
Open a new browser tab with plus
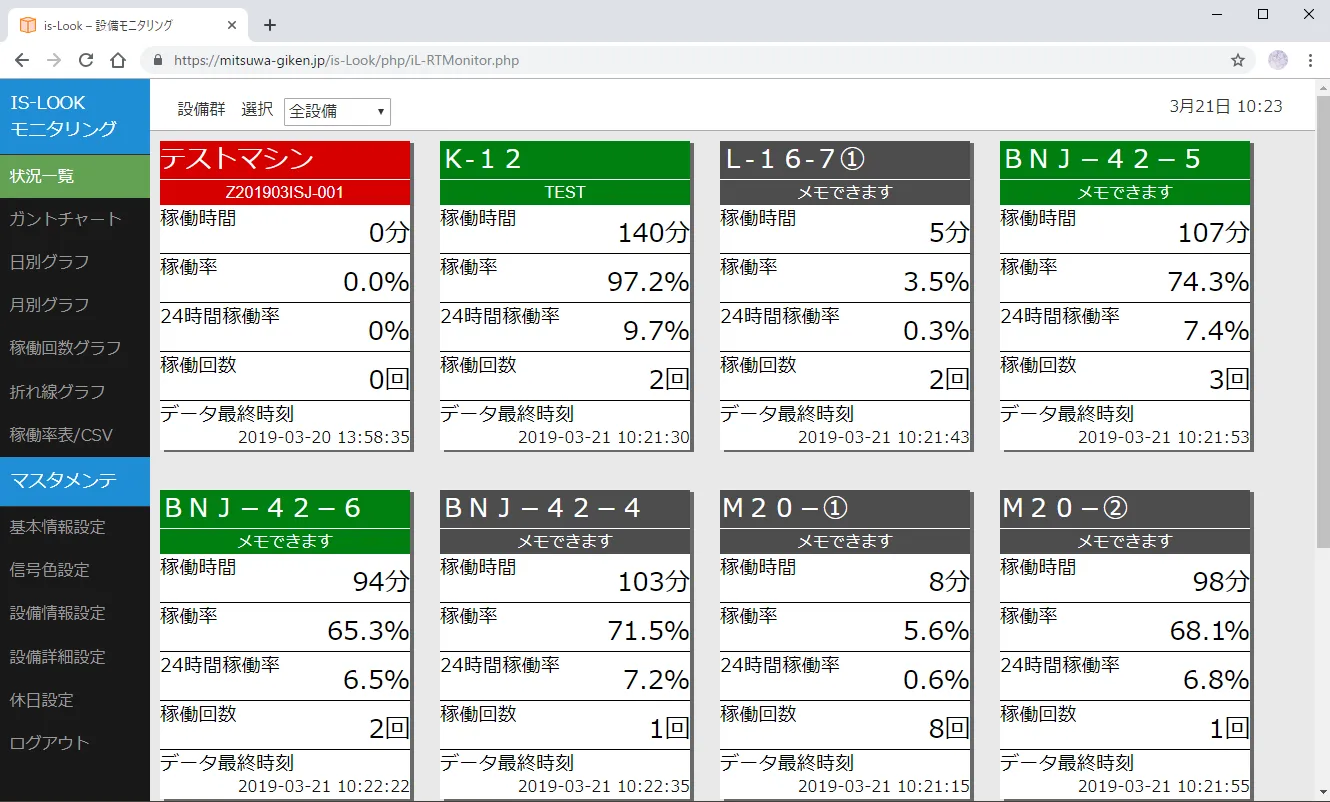269,25
